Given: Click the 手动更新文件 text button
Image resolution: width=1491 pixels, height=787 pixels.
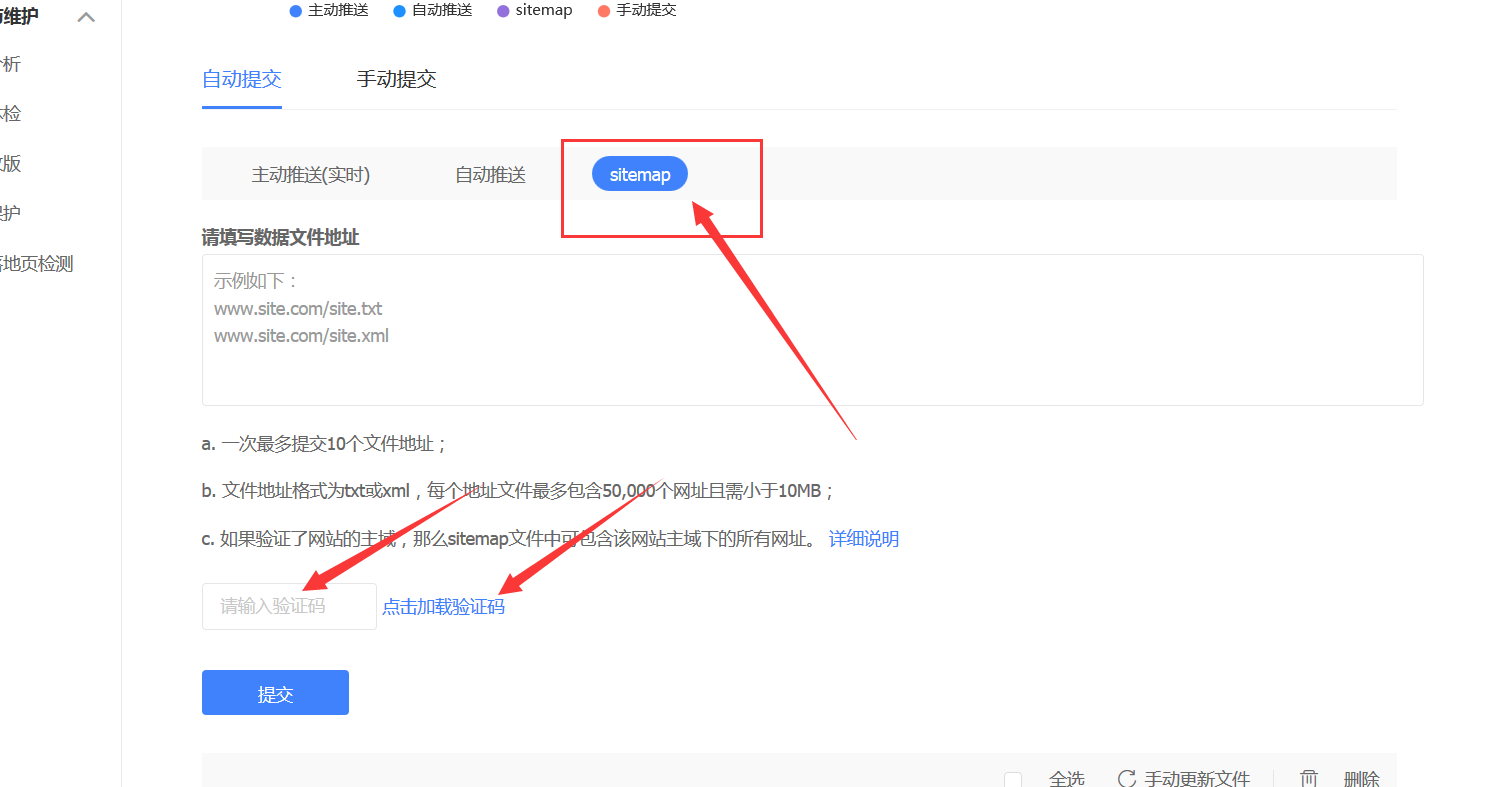Looking at the screenshot, I should pyautogui.click(x=1197, y=779).
